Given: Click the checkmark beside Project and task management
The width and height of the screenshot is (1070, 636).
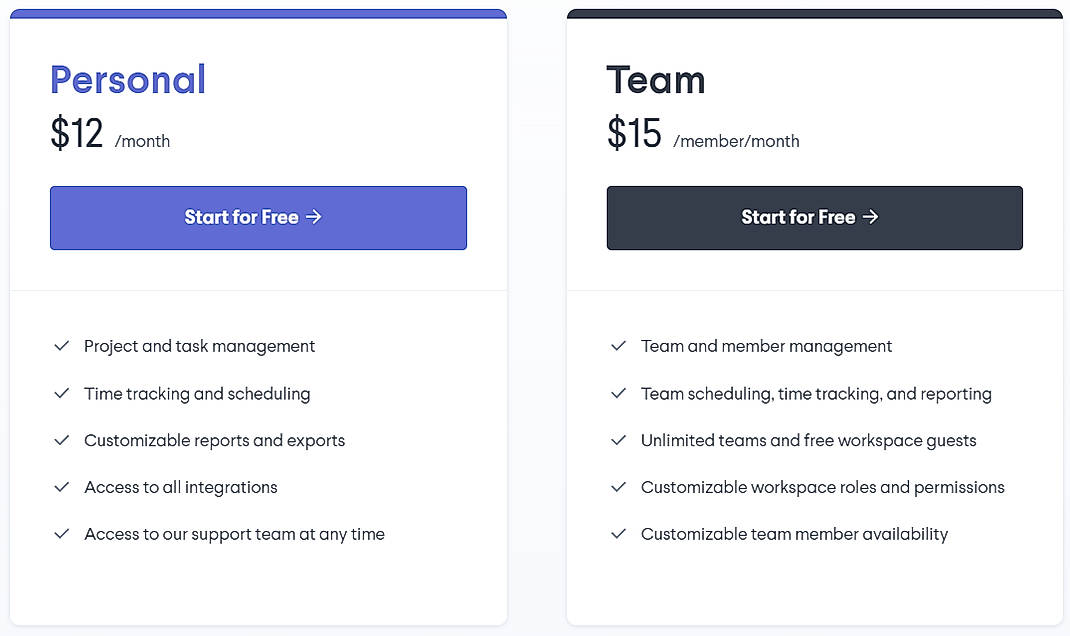Looking at the screenshot, I should (62, 346).
